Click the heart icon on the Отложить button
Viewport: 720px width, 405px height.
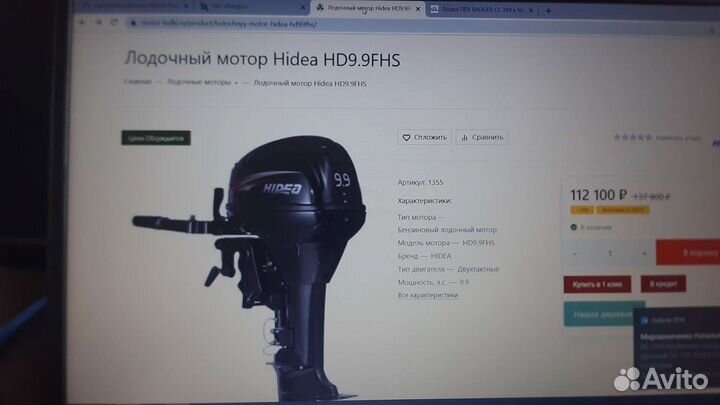pyautogui.click(x=406, y=137)
